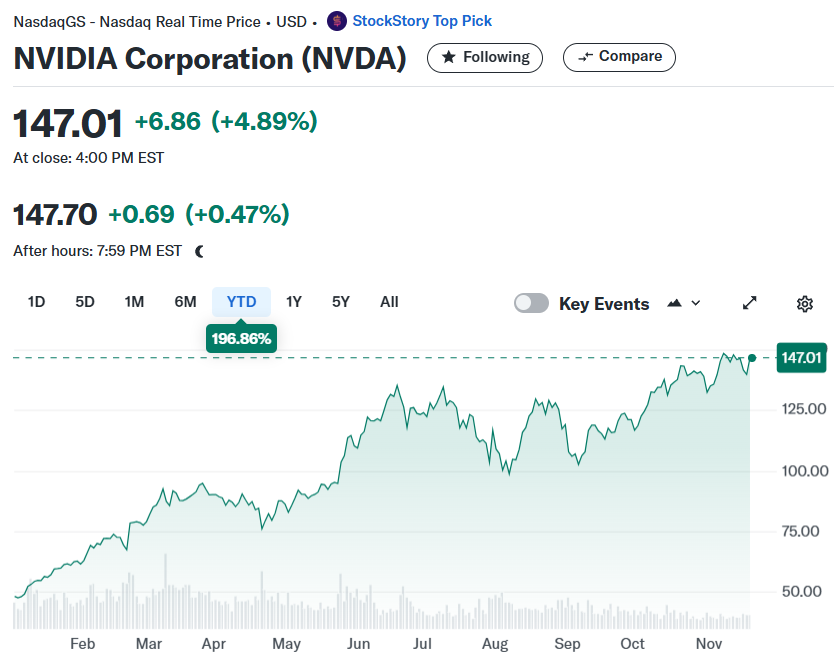This screenshot has width=840, height=663.
Task: Select the 5Y time range
Action: (341, 302)
